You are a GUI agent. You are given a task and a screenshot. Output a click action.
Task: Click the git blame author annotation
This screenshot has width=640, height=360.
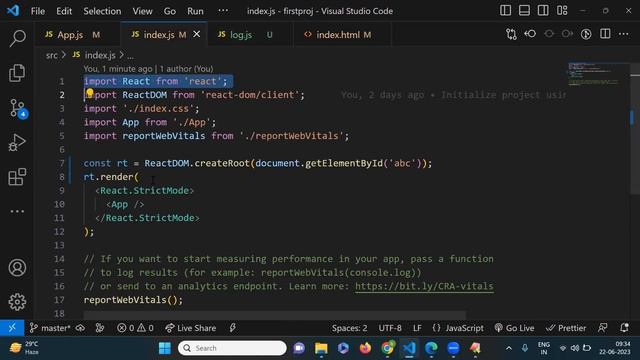(x=148, y=69)
